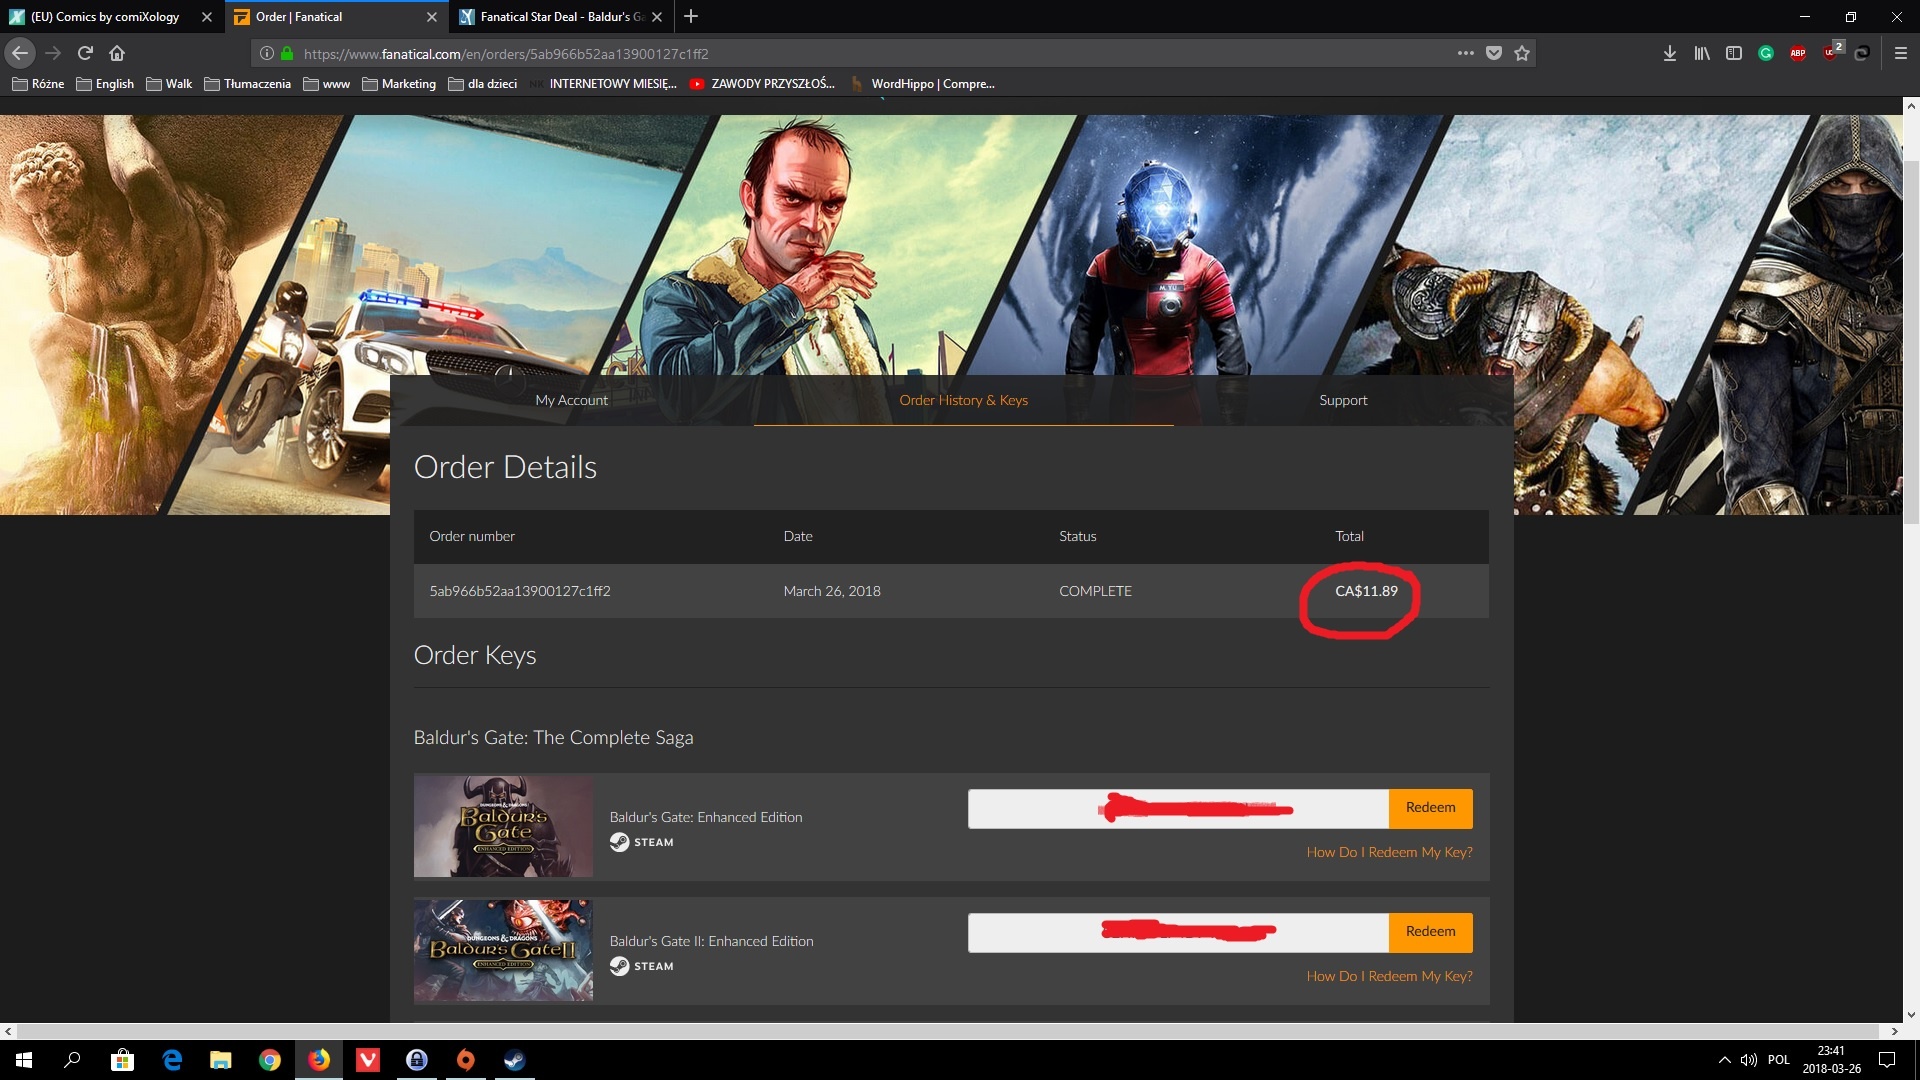Open the Tłumaczenia bookmarks folder
The width and height of the screenshot is (1920, 1080).
point(248,84)
